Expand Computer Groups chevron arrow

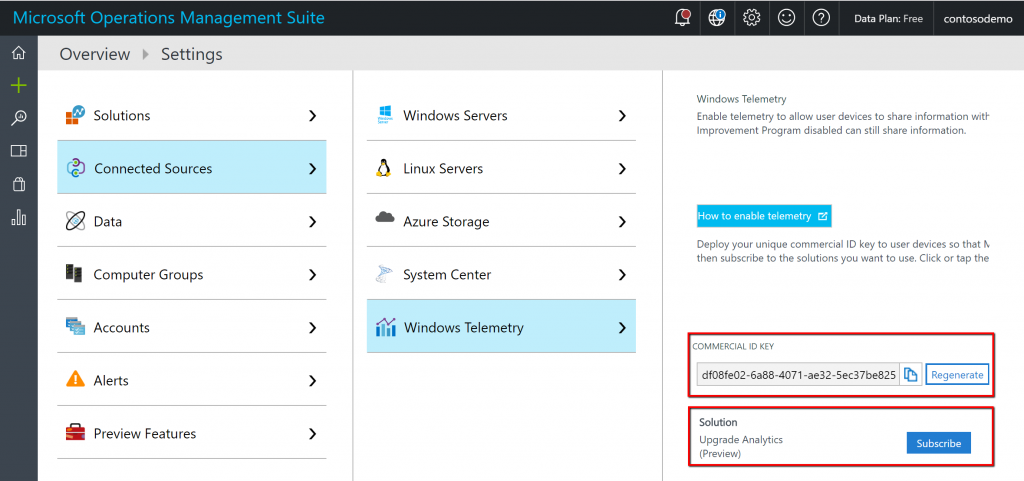pos(313,275)
